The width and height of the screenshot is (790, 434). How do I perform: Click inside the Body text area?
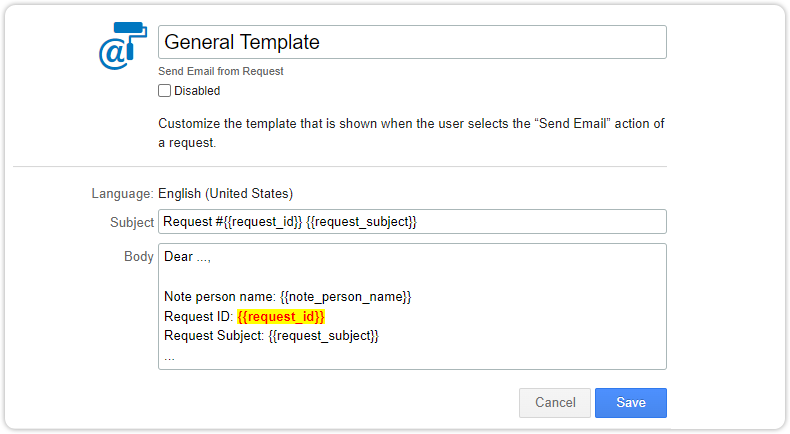point(412,306)
